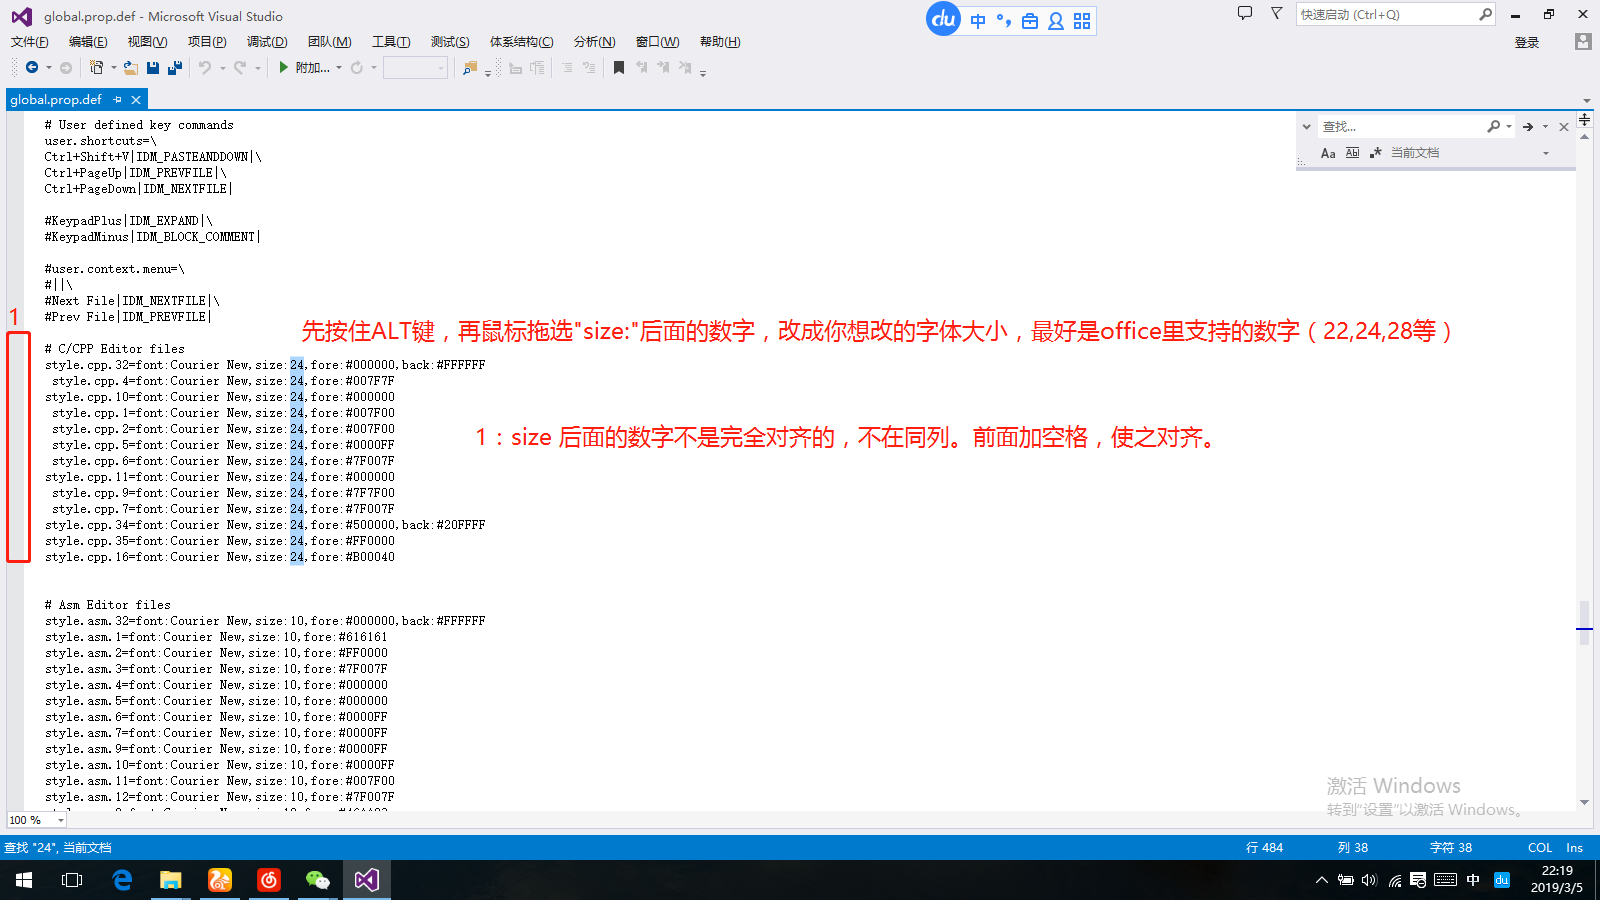Click the Open File folder icon
Viewport: 1600px width, 900px height.
(131, 67)
